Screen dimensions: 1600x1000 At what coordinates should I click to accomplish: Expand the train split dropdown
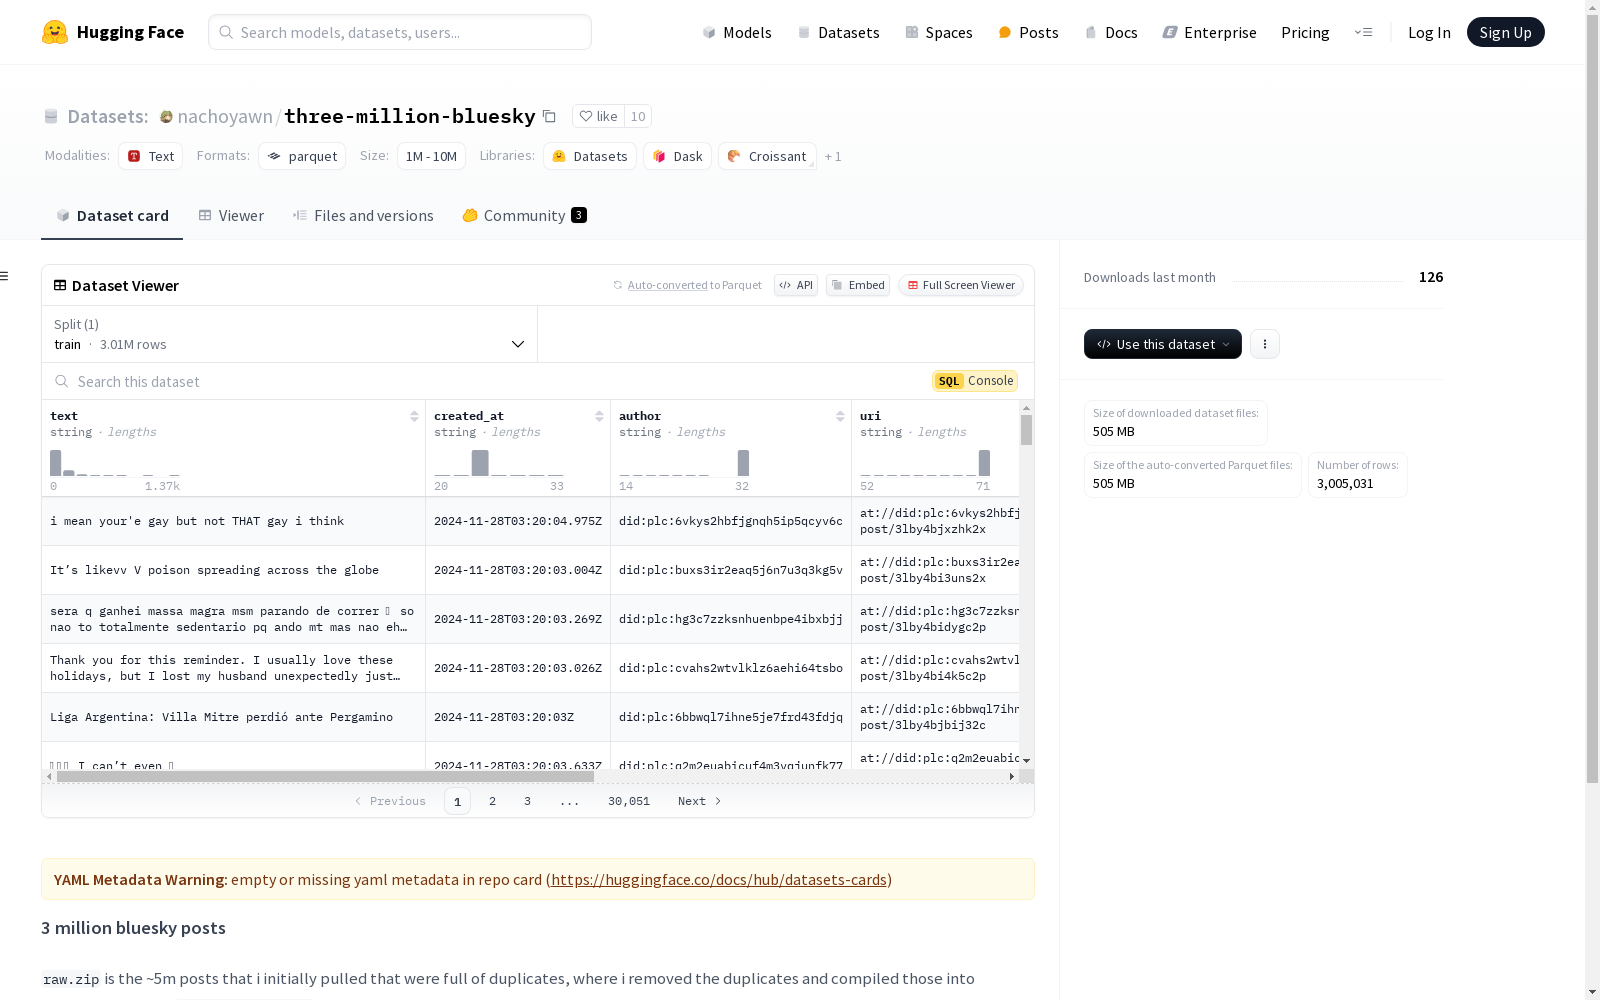click(x=289, y=334)
